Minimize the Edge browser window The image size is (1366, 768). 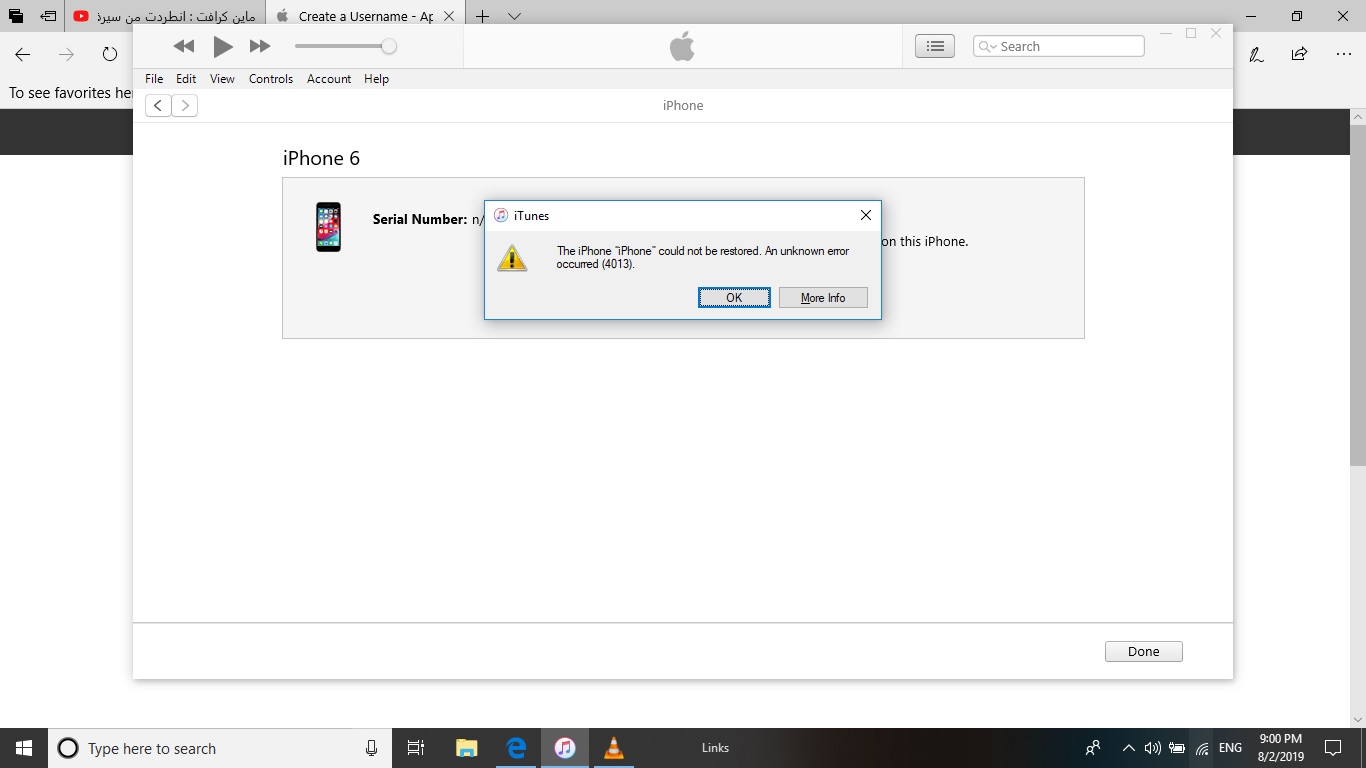pos(1251,16)
